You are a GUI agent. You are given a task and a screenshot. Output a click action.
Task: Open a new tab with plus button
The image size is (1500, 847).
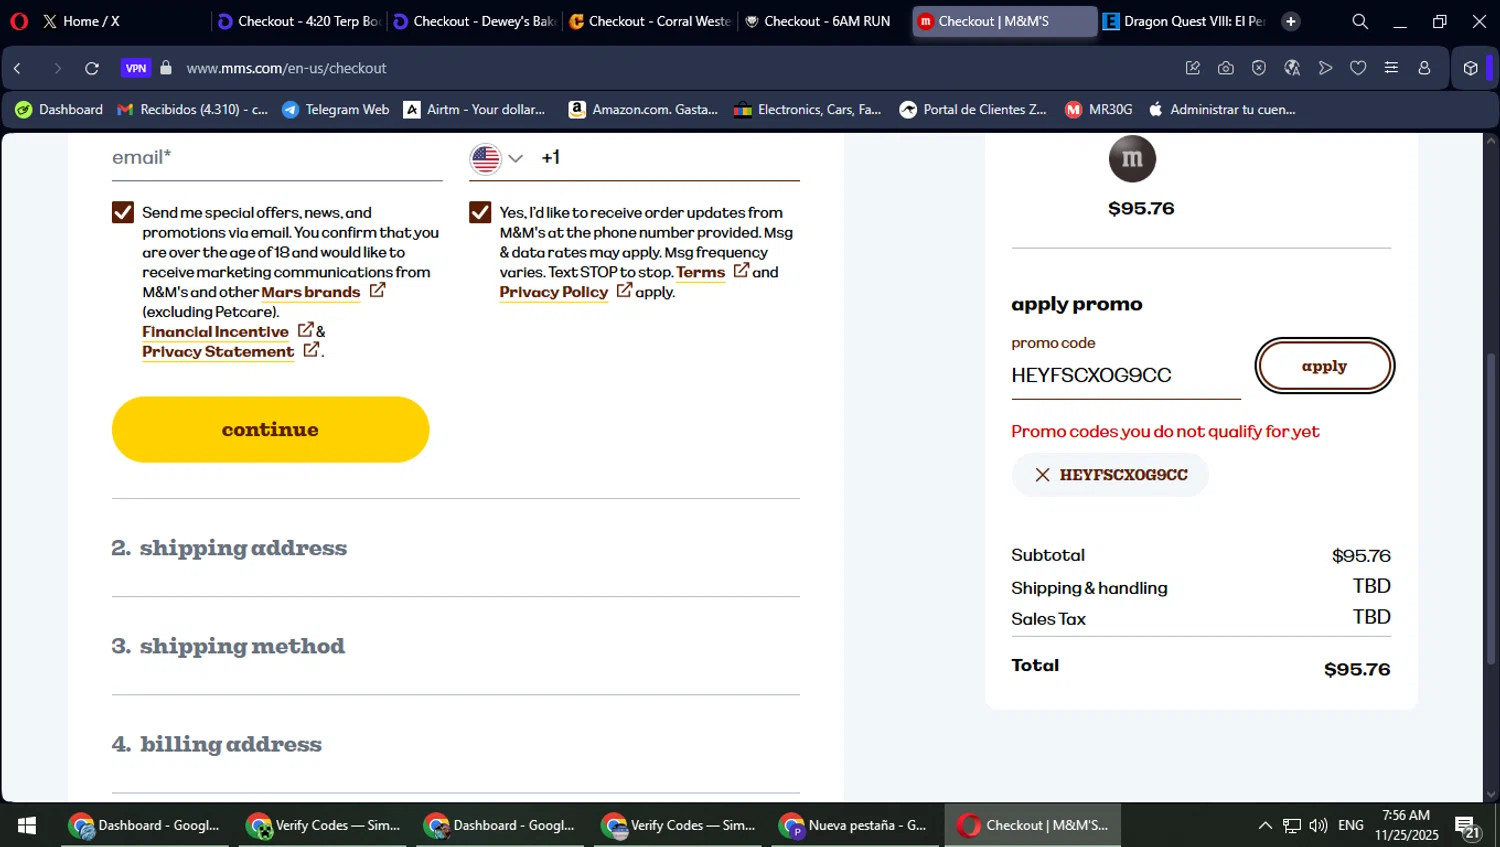(1291, 21)
